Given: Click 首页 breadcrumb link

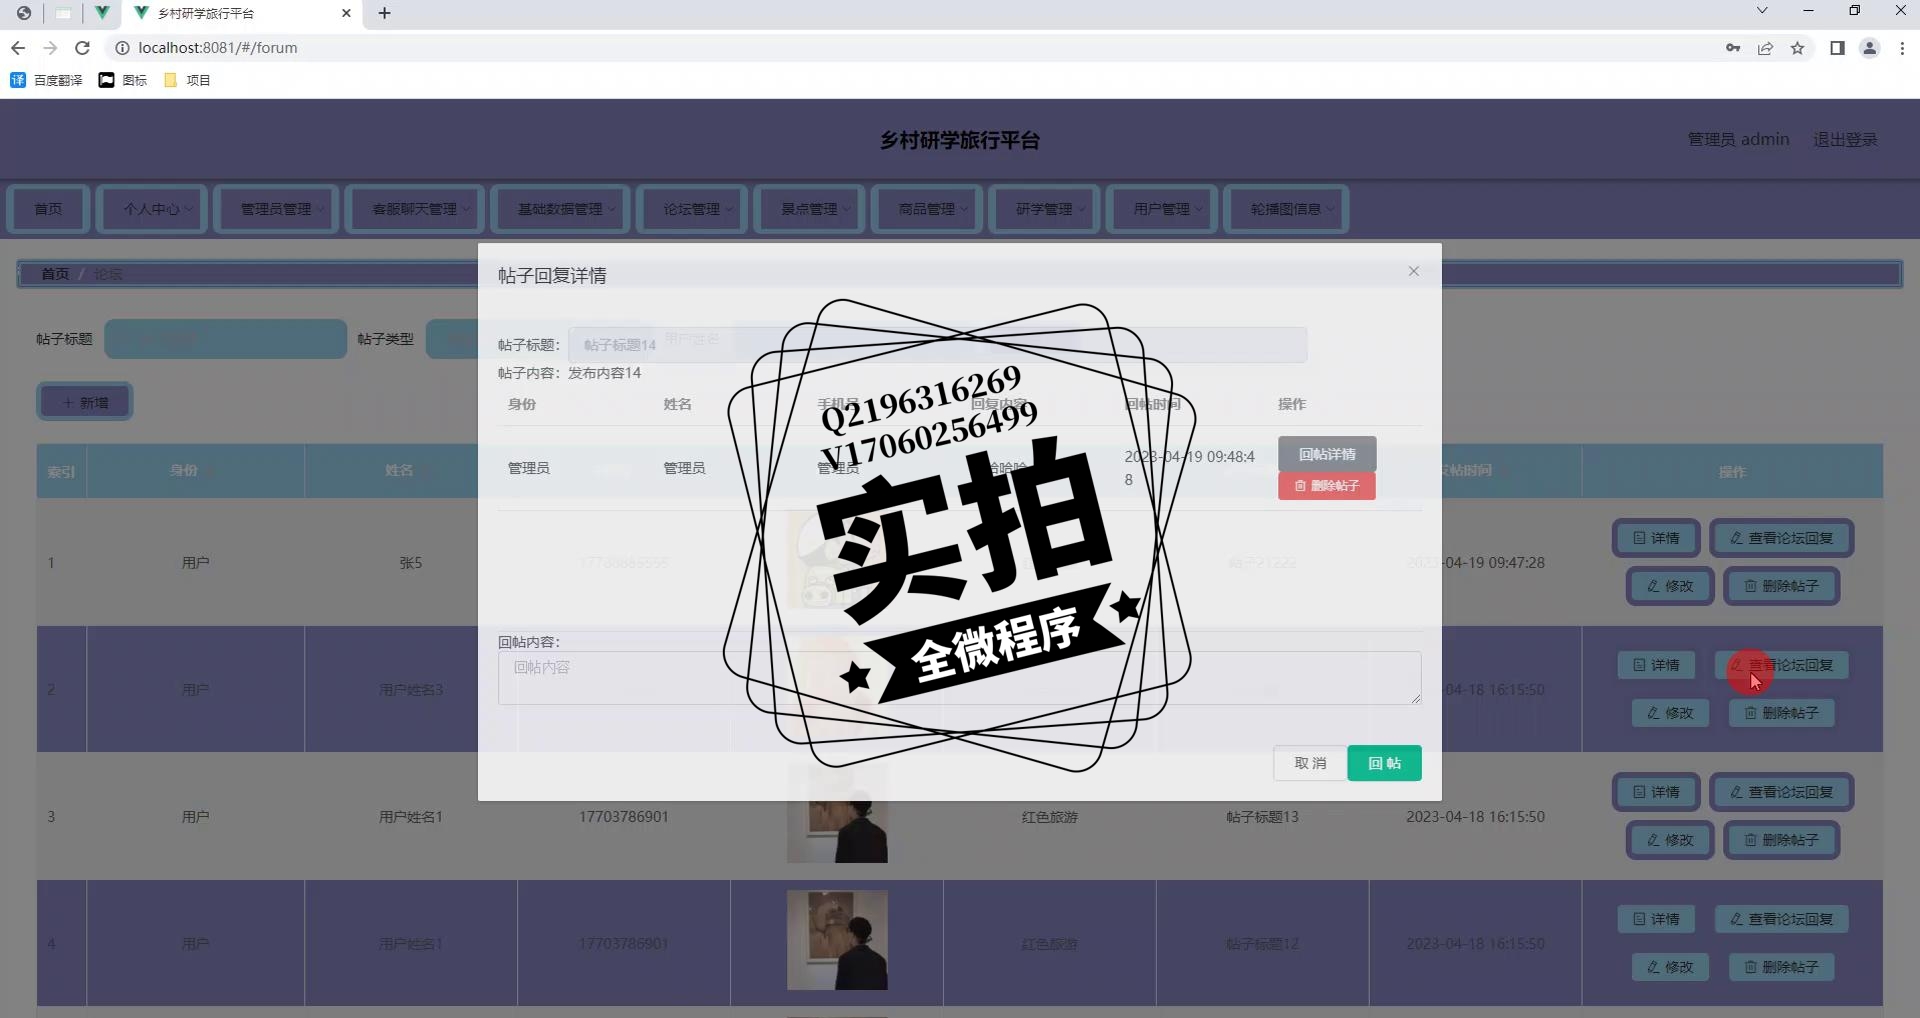Looking at the screenshot, I should pyautogui.click(x=55, y=274).
